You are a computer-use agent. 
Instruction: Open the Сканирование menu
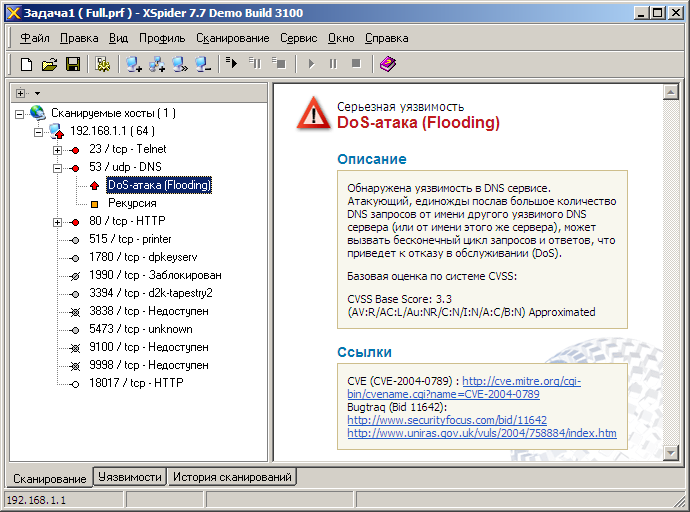(x=233, y=38)
